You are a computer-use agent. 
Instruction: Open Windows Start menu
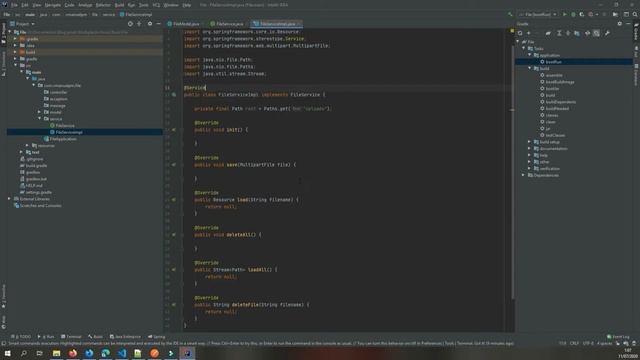[x=7, y=353]
